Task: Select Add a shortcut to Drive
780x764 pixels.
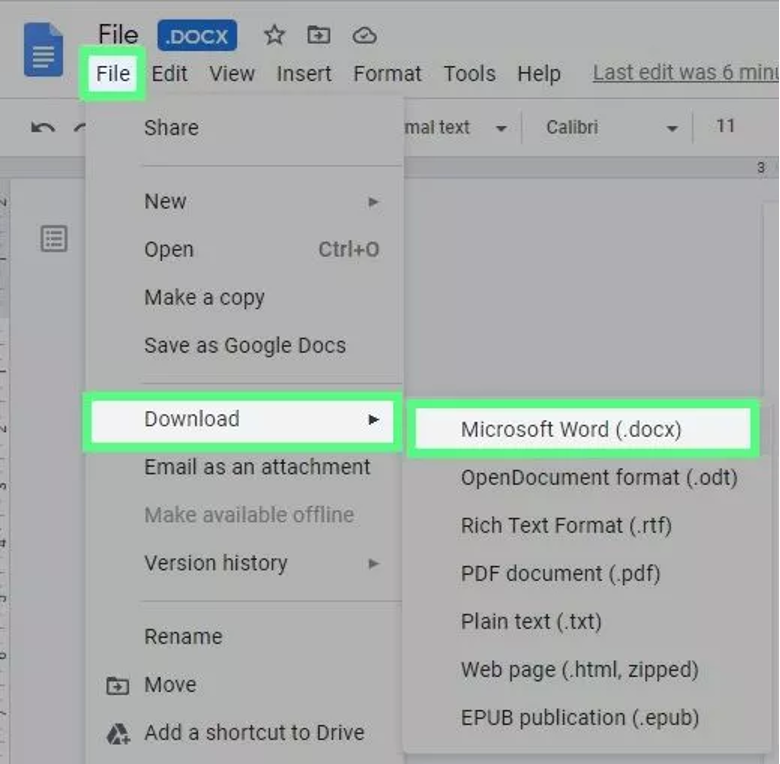Action: pos(244,733)
